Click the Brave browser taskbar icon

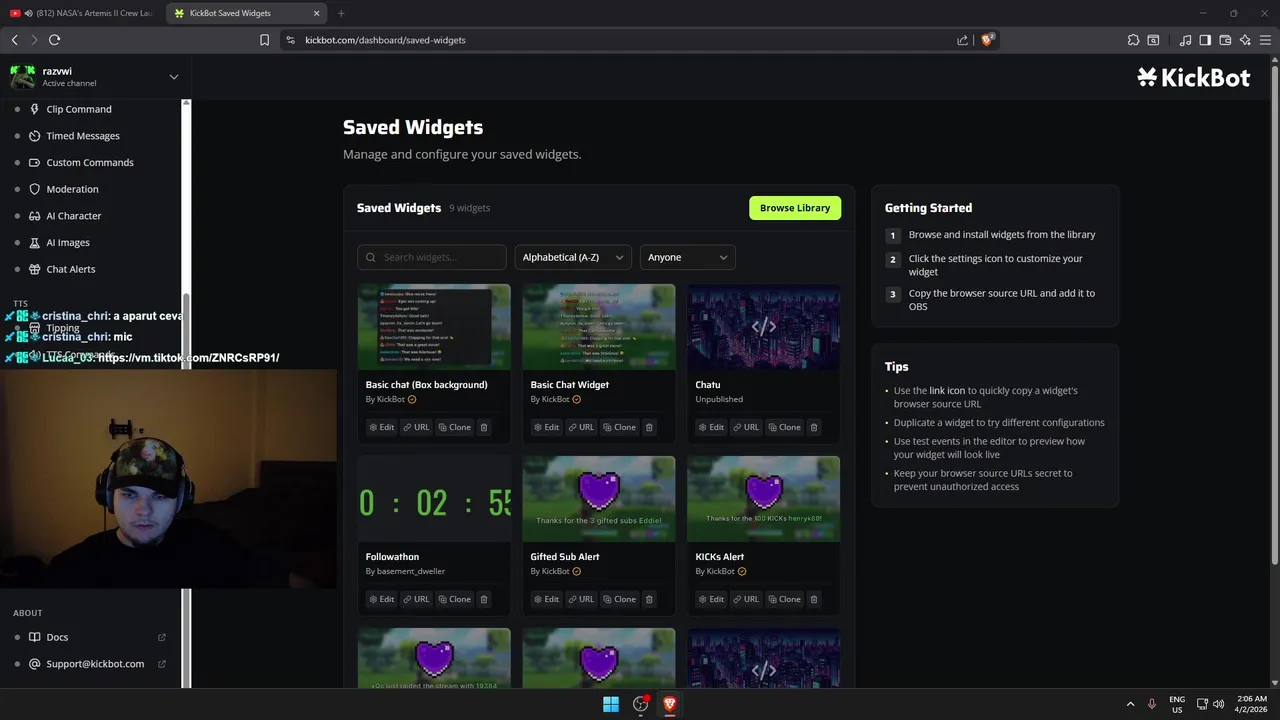670,704
